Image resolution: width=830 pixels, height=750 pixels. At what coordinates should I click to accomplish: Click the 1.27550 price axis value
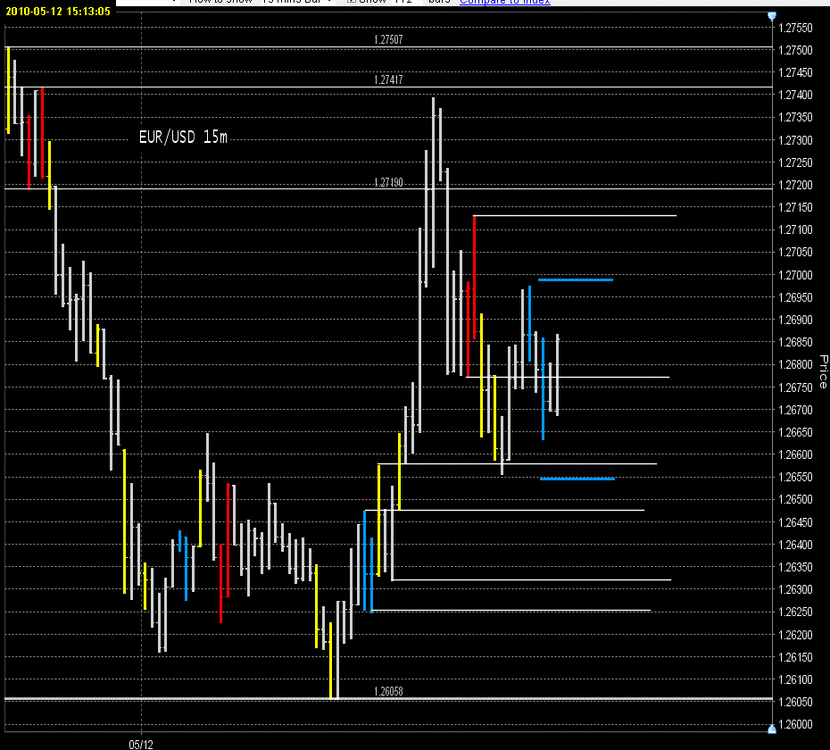pos(795,28)
